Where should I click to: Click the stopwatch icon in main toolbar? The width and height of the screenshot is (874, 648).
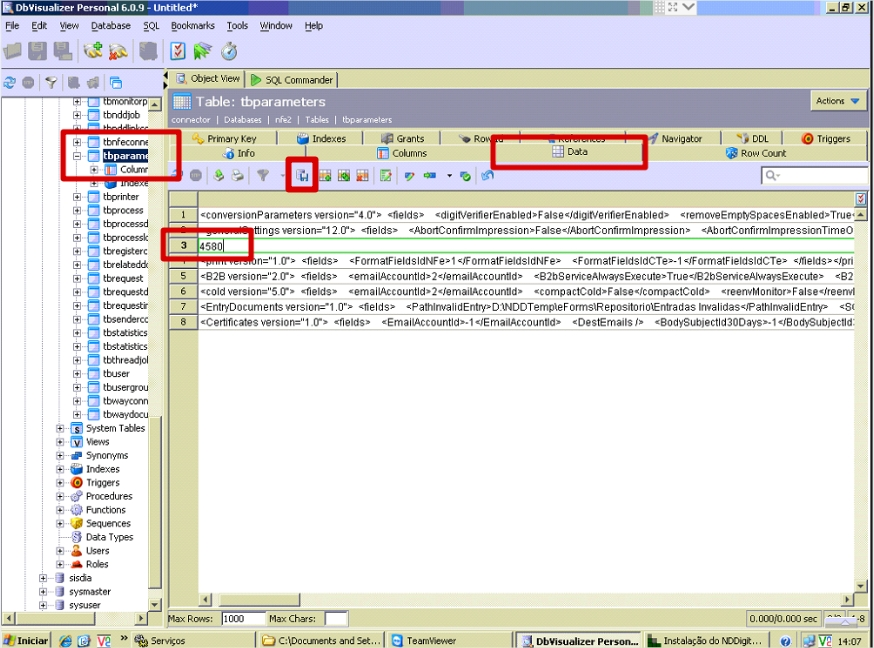229,50
